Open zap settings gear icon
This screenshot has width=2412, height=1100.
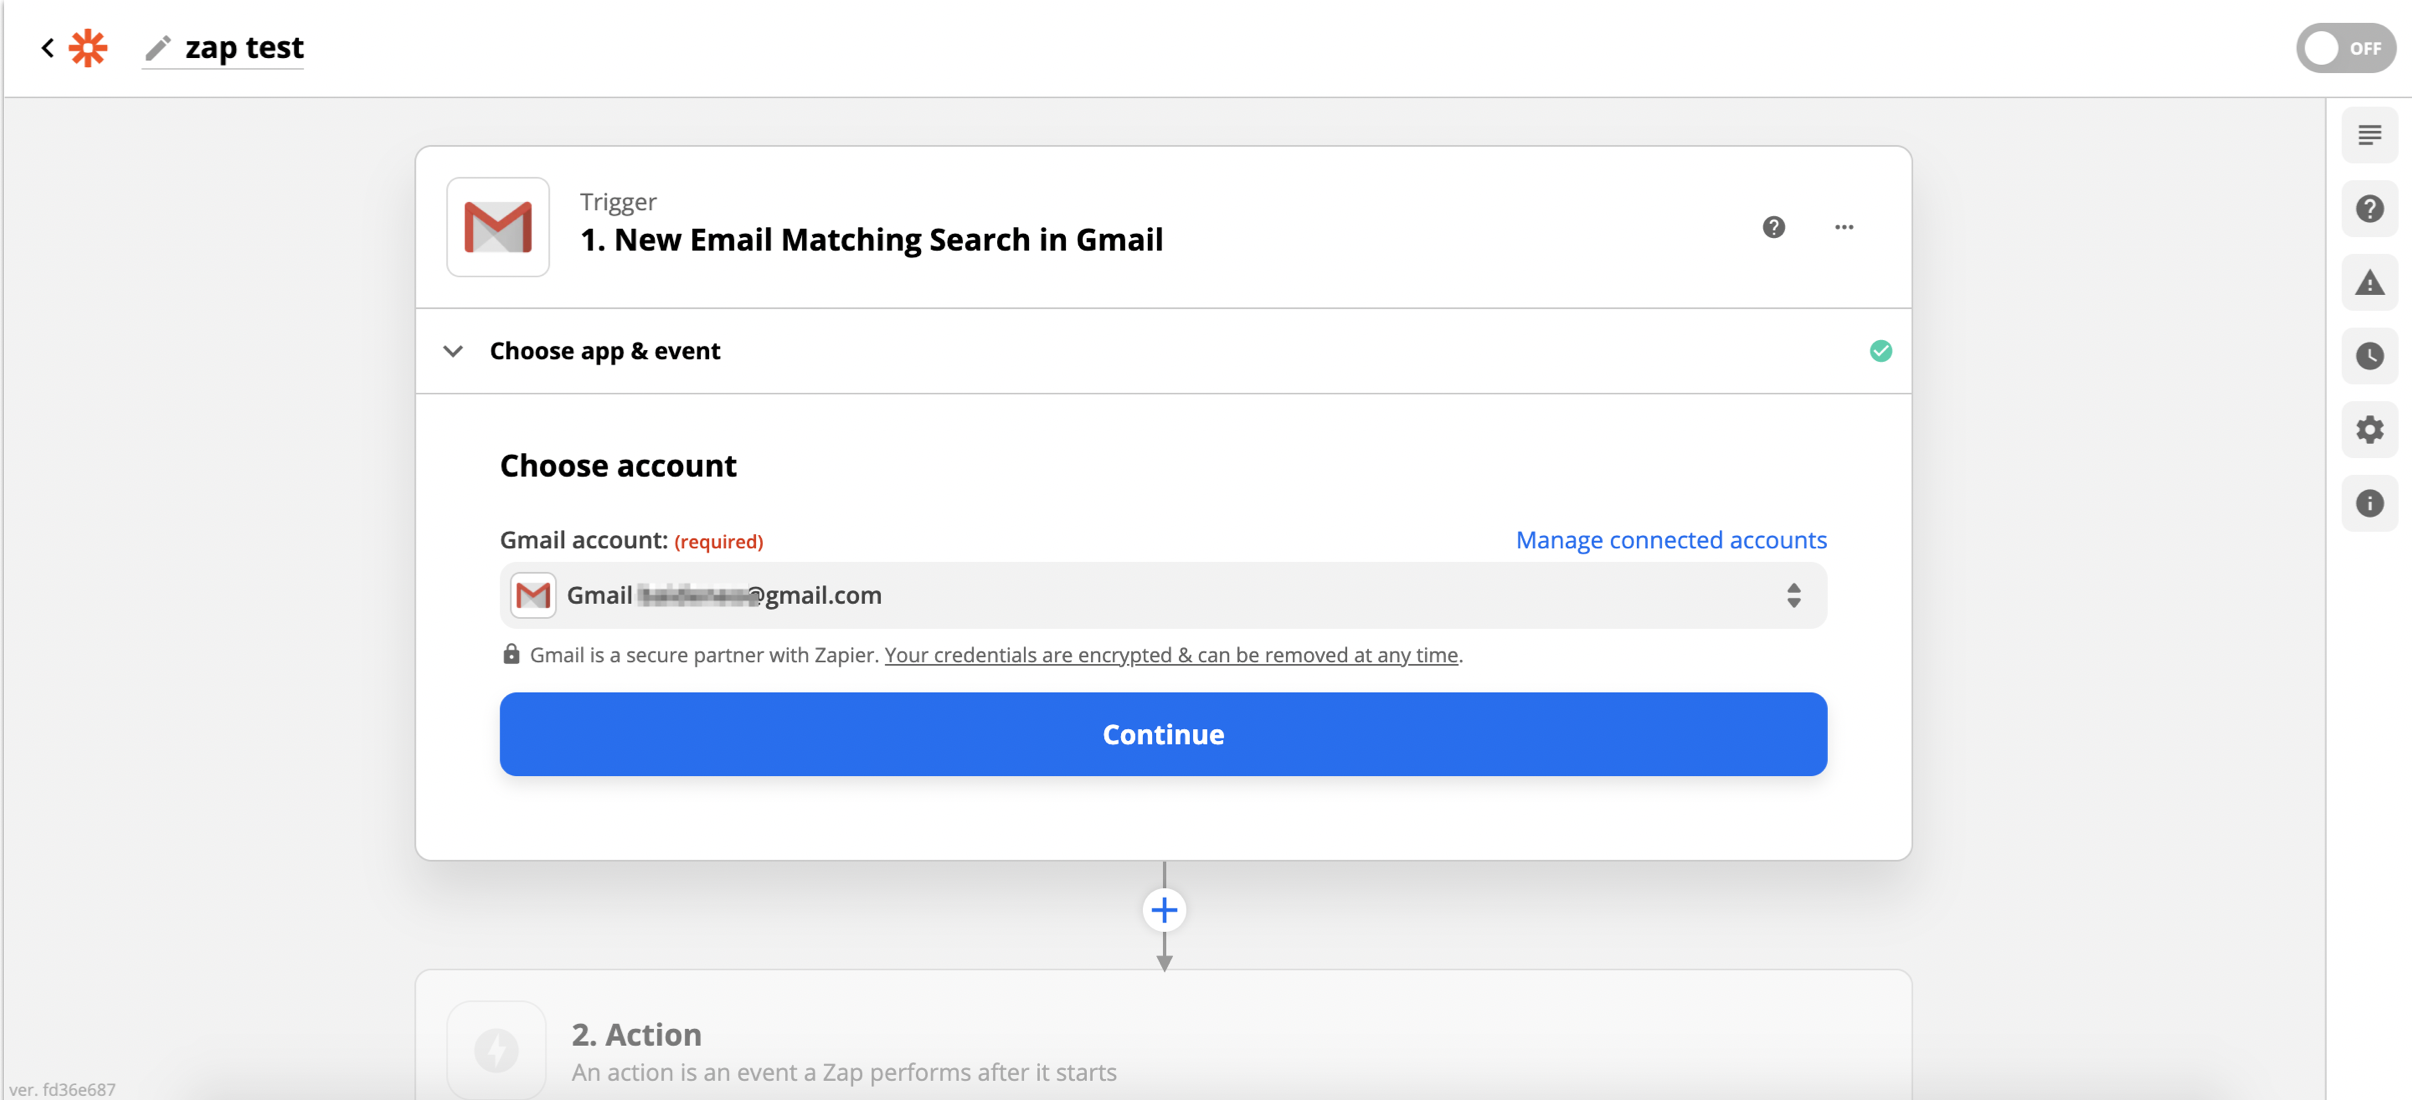point(2369,430)
